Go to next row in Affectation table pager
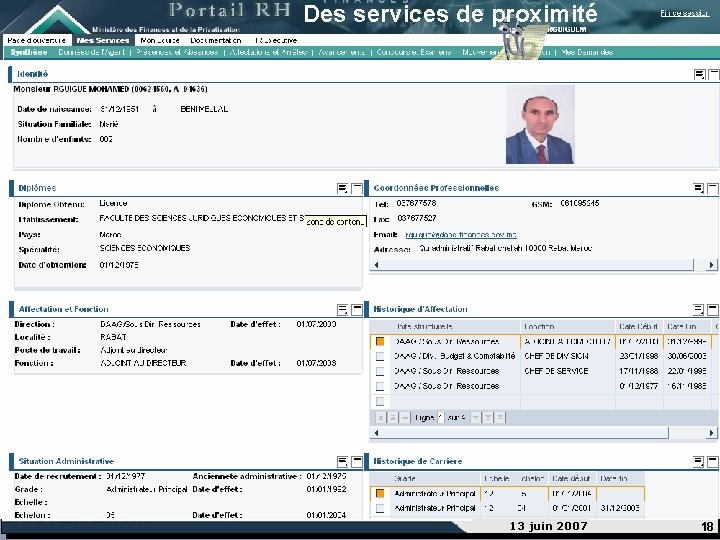The height and width of the screenshot is (540, 720). (476, 417)
